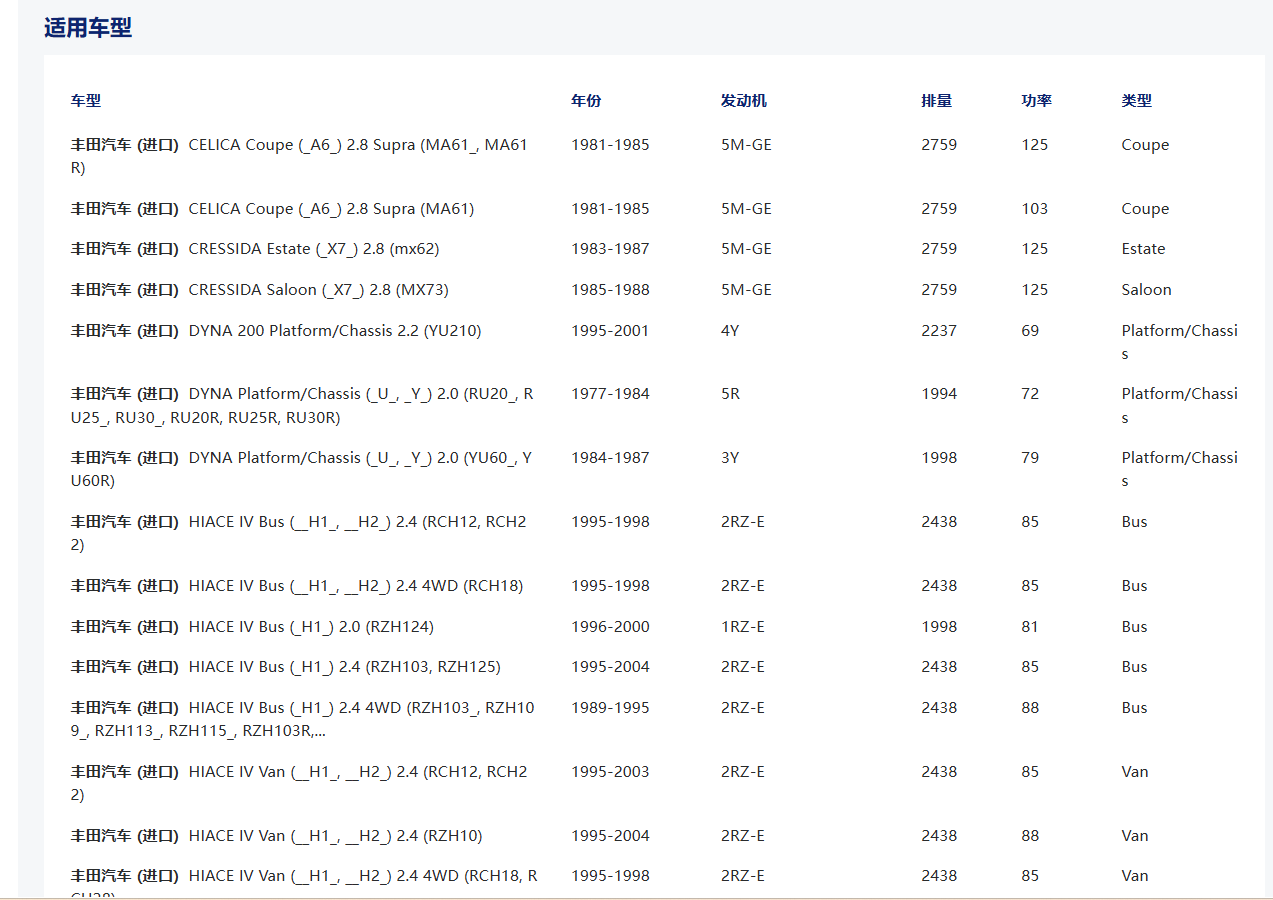Click the 车型 column header
Screen dimensions: 1273x900
85,101
